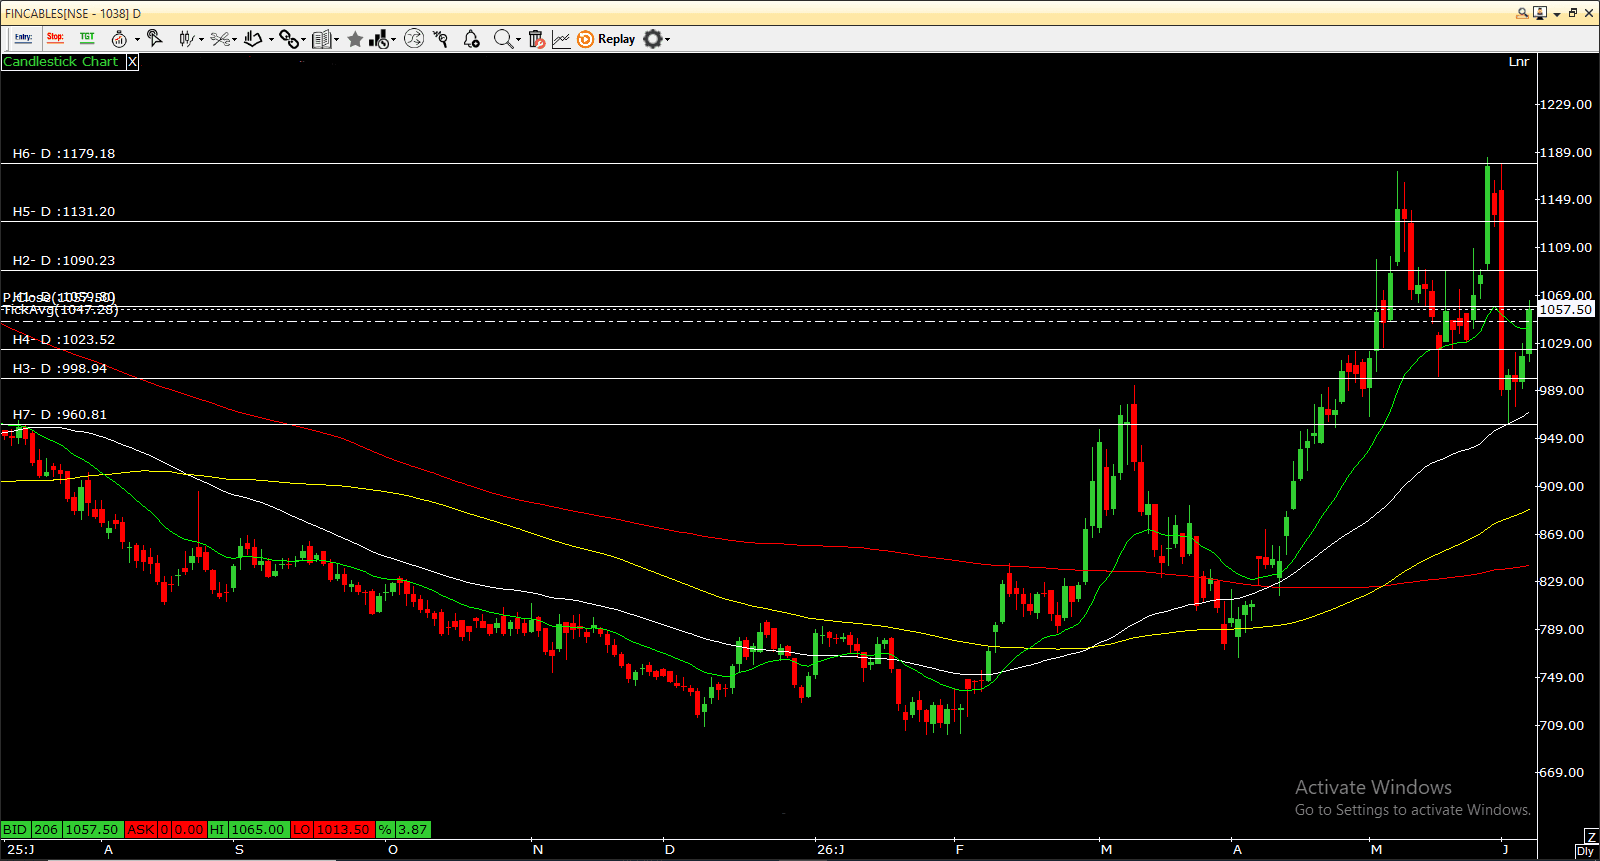Click the circular shuffle compare icon
The width and height of the screenshot is (1600, 861).
click(x=414, y=39)
